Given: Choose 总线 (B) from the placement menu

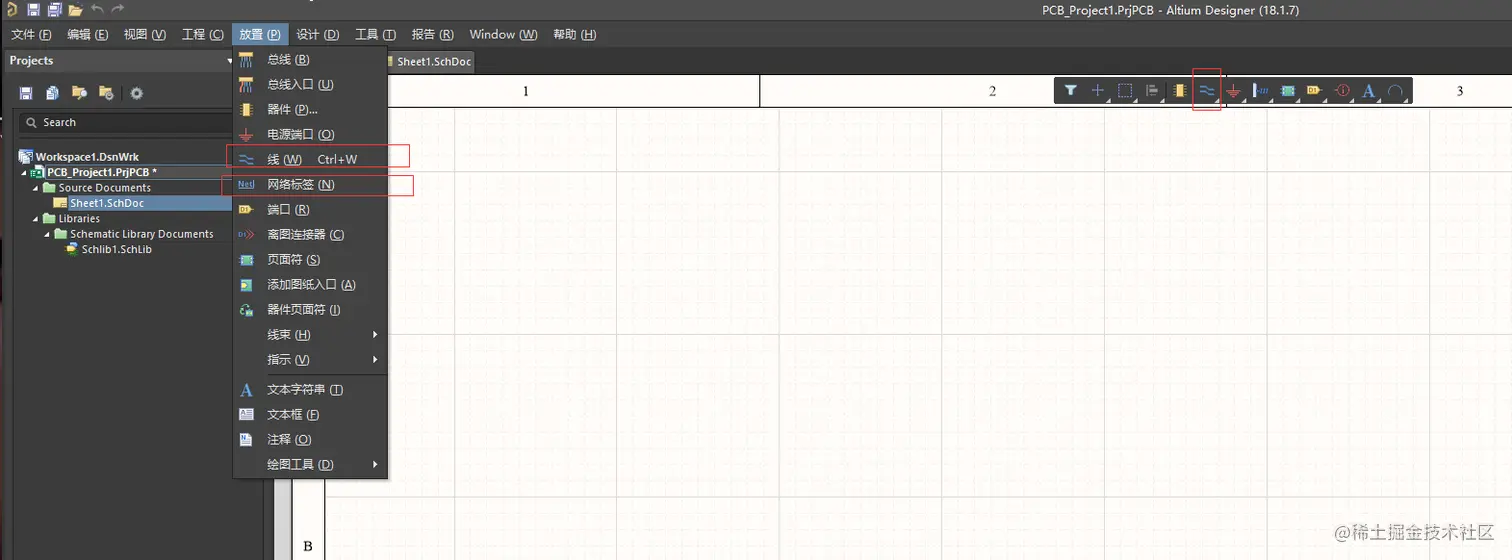Looking at the screenshot, I should [310, 60].
